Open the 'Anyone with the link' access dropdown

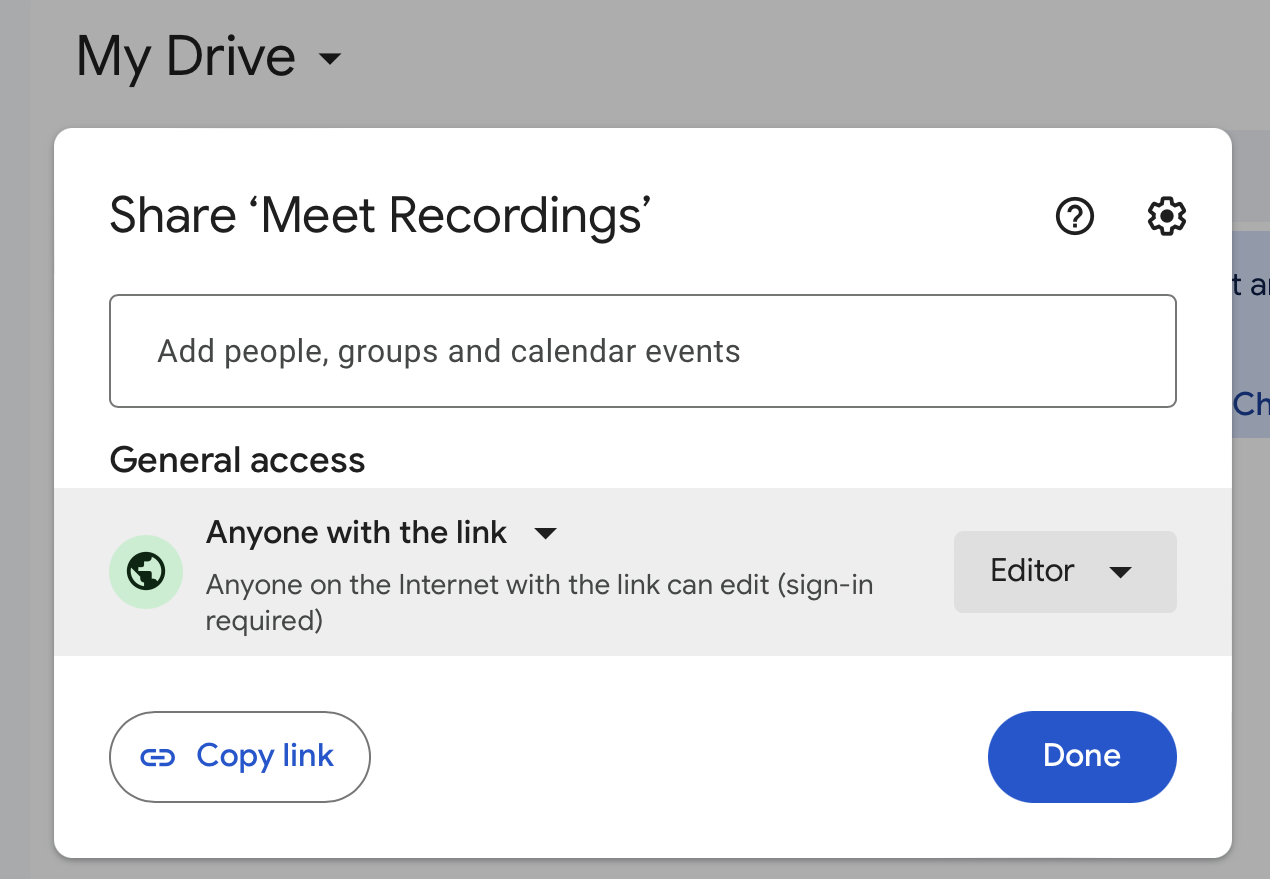pyautogui.click(x=546, y=533)
